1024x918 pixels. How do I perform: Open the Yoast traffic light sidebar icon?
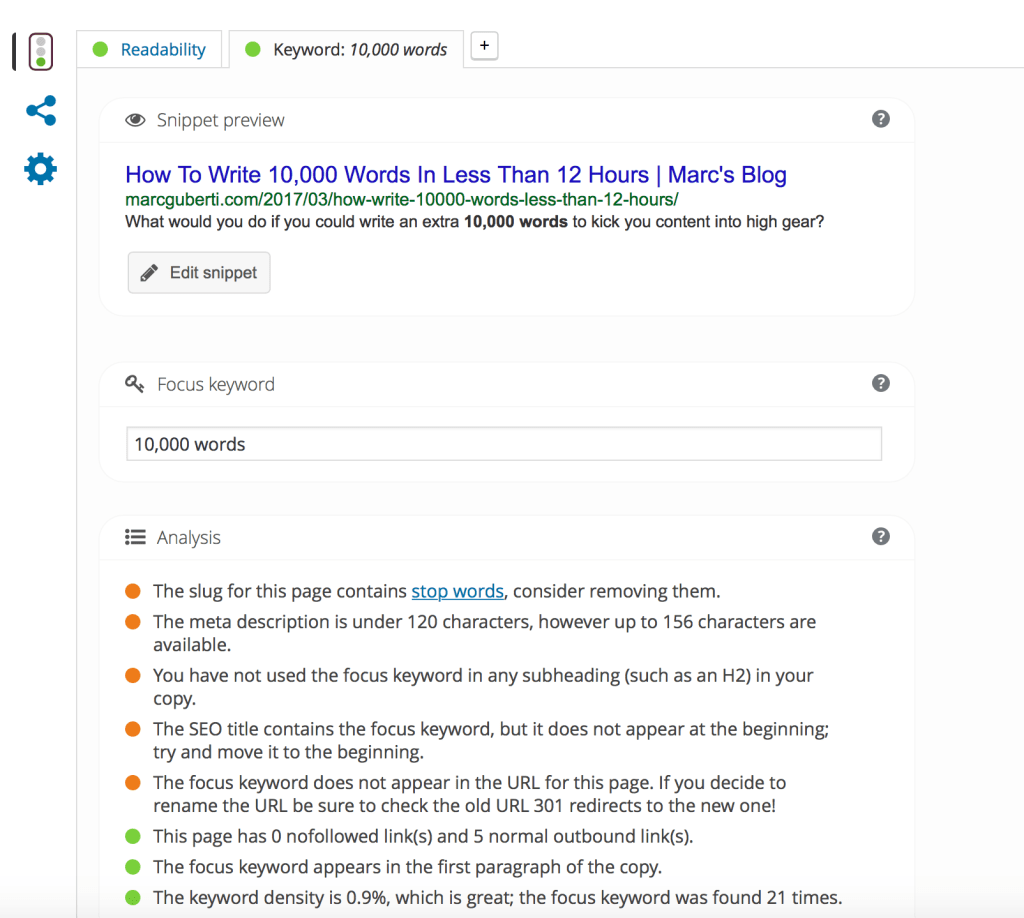tap(40, 50)
